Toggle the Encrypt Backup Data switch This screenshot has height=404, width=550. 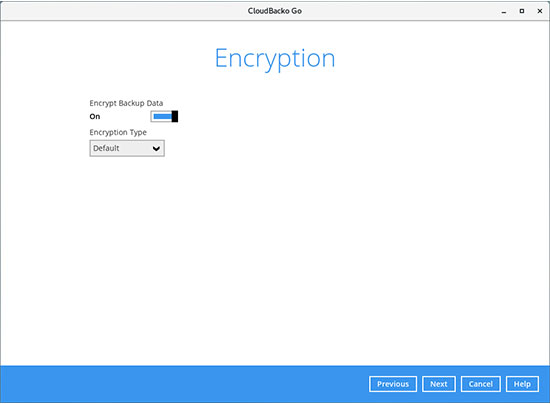164,116
